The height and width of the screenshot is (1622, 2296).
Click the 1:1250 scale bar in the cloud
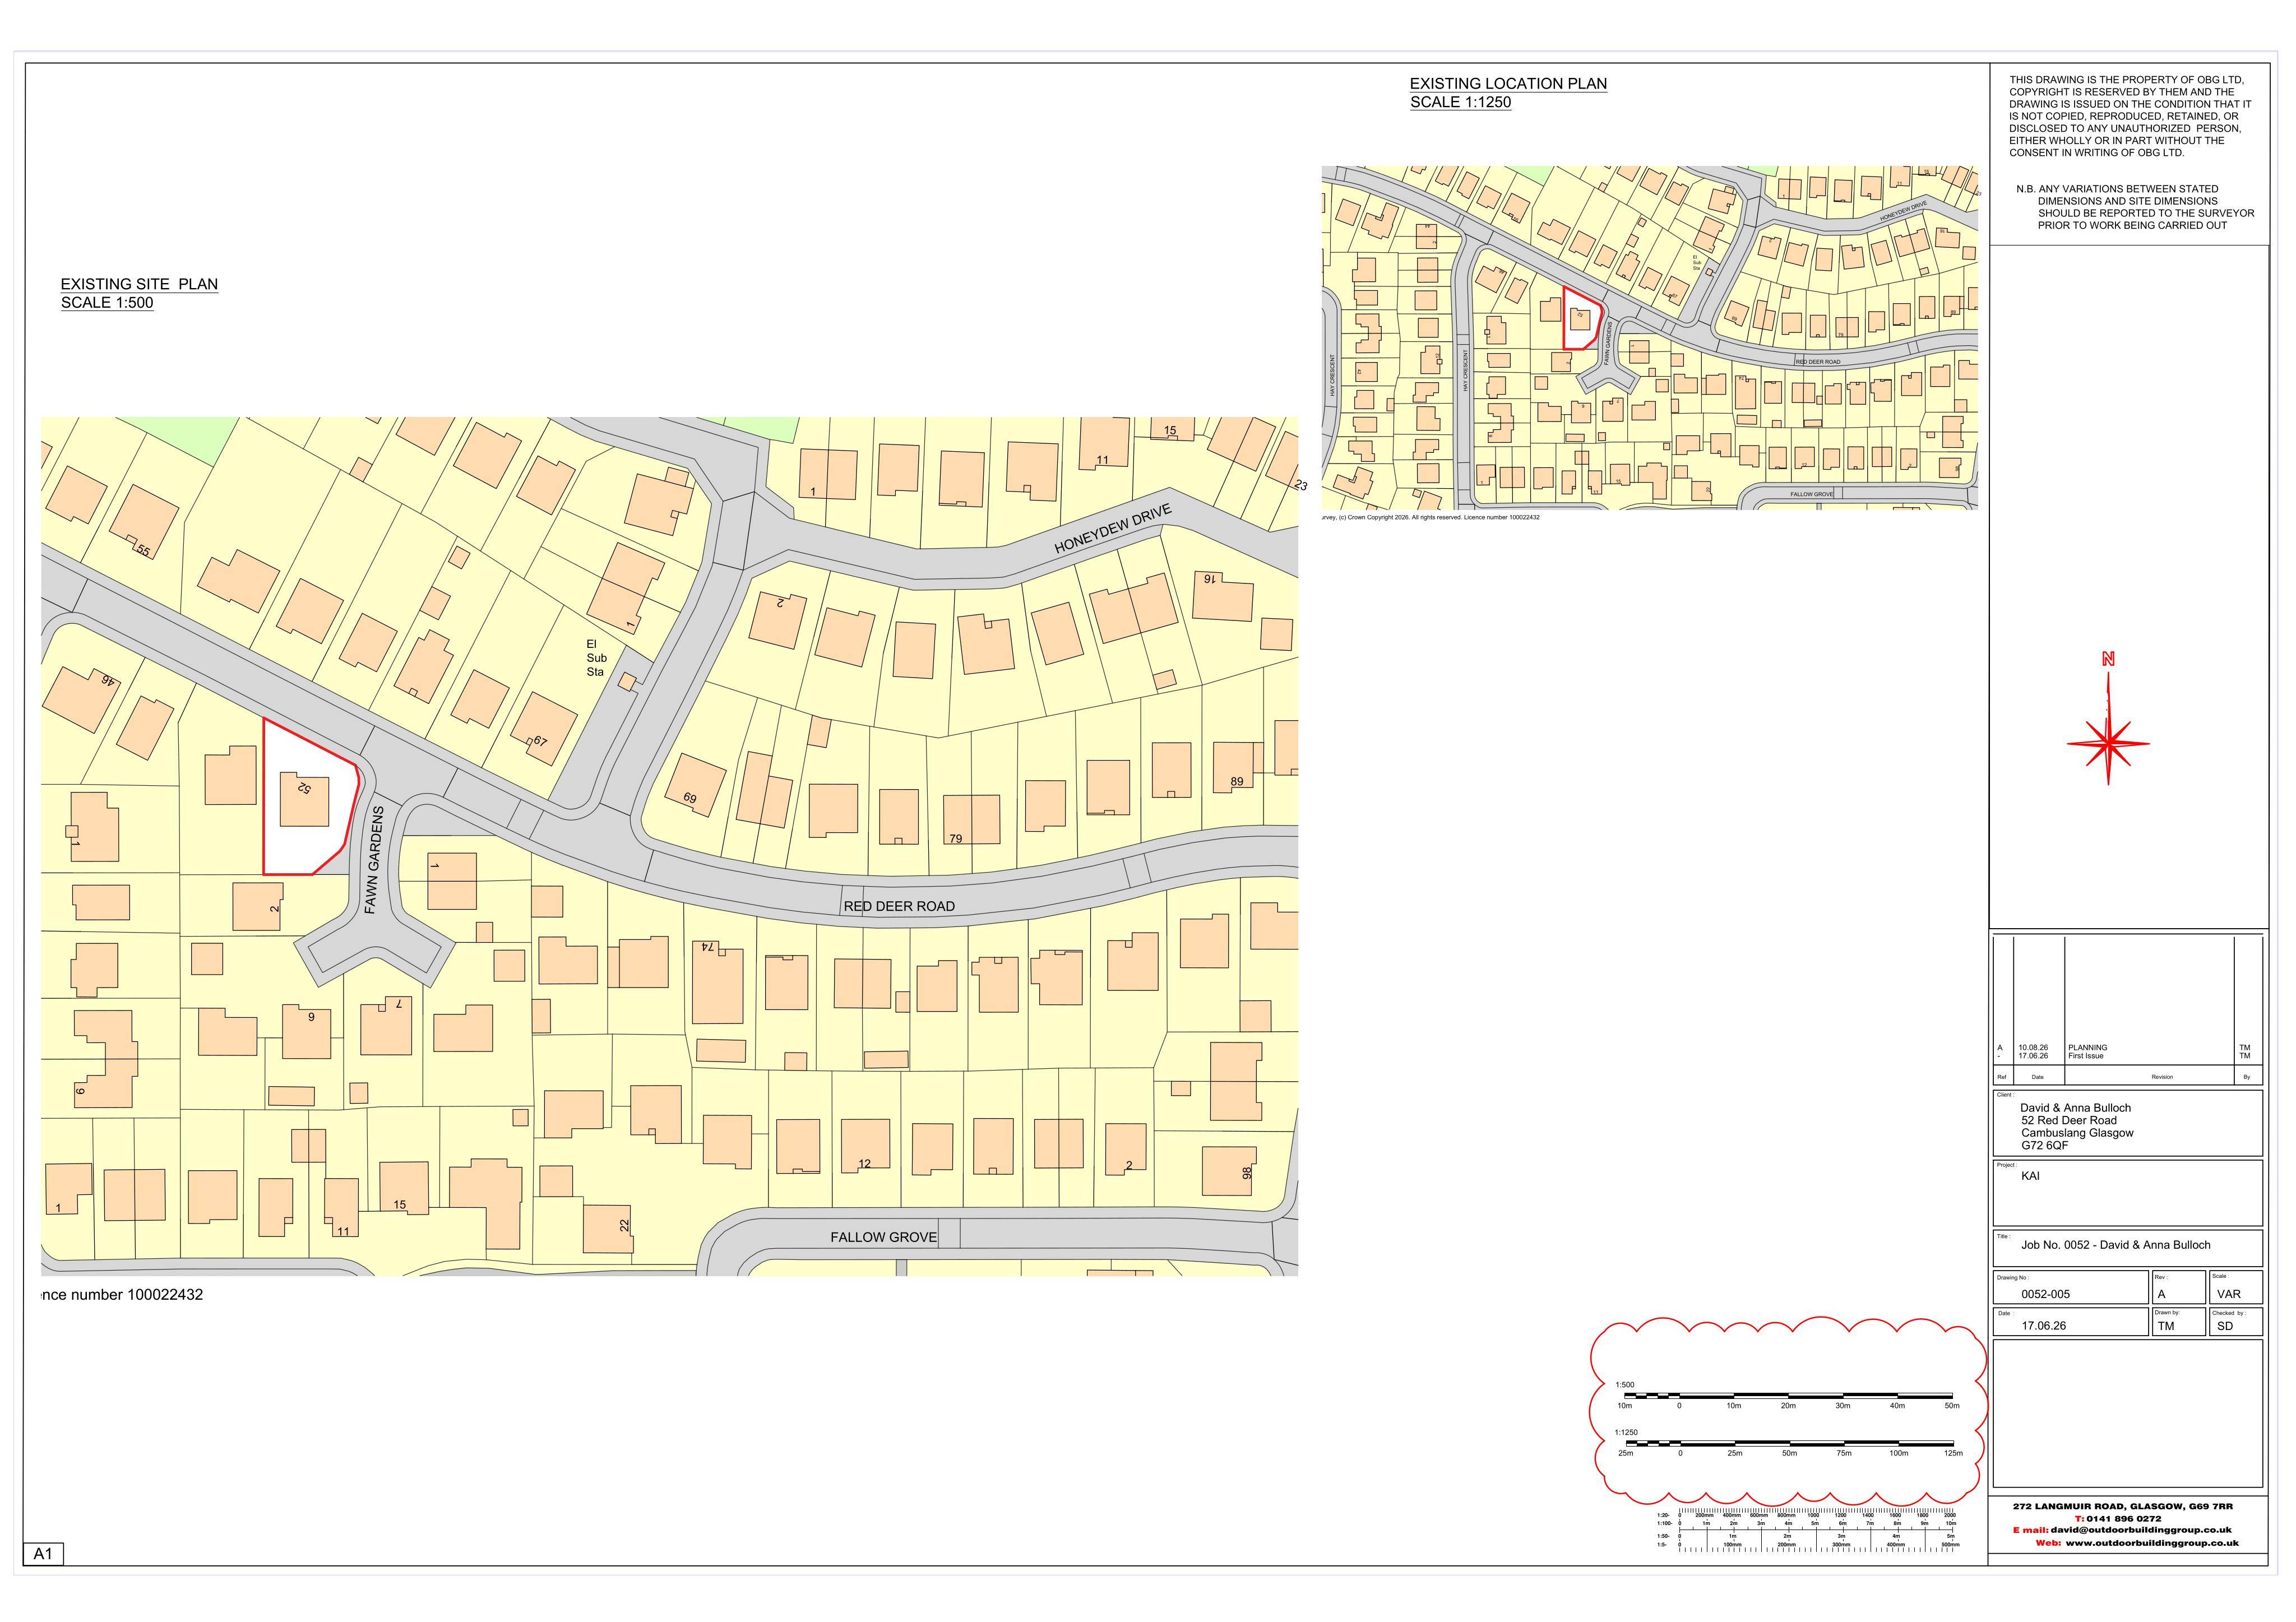(1789, 1444)
